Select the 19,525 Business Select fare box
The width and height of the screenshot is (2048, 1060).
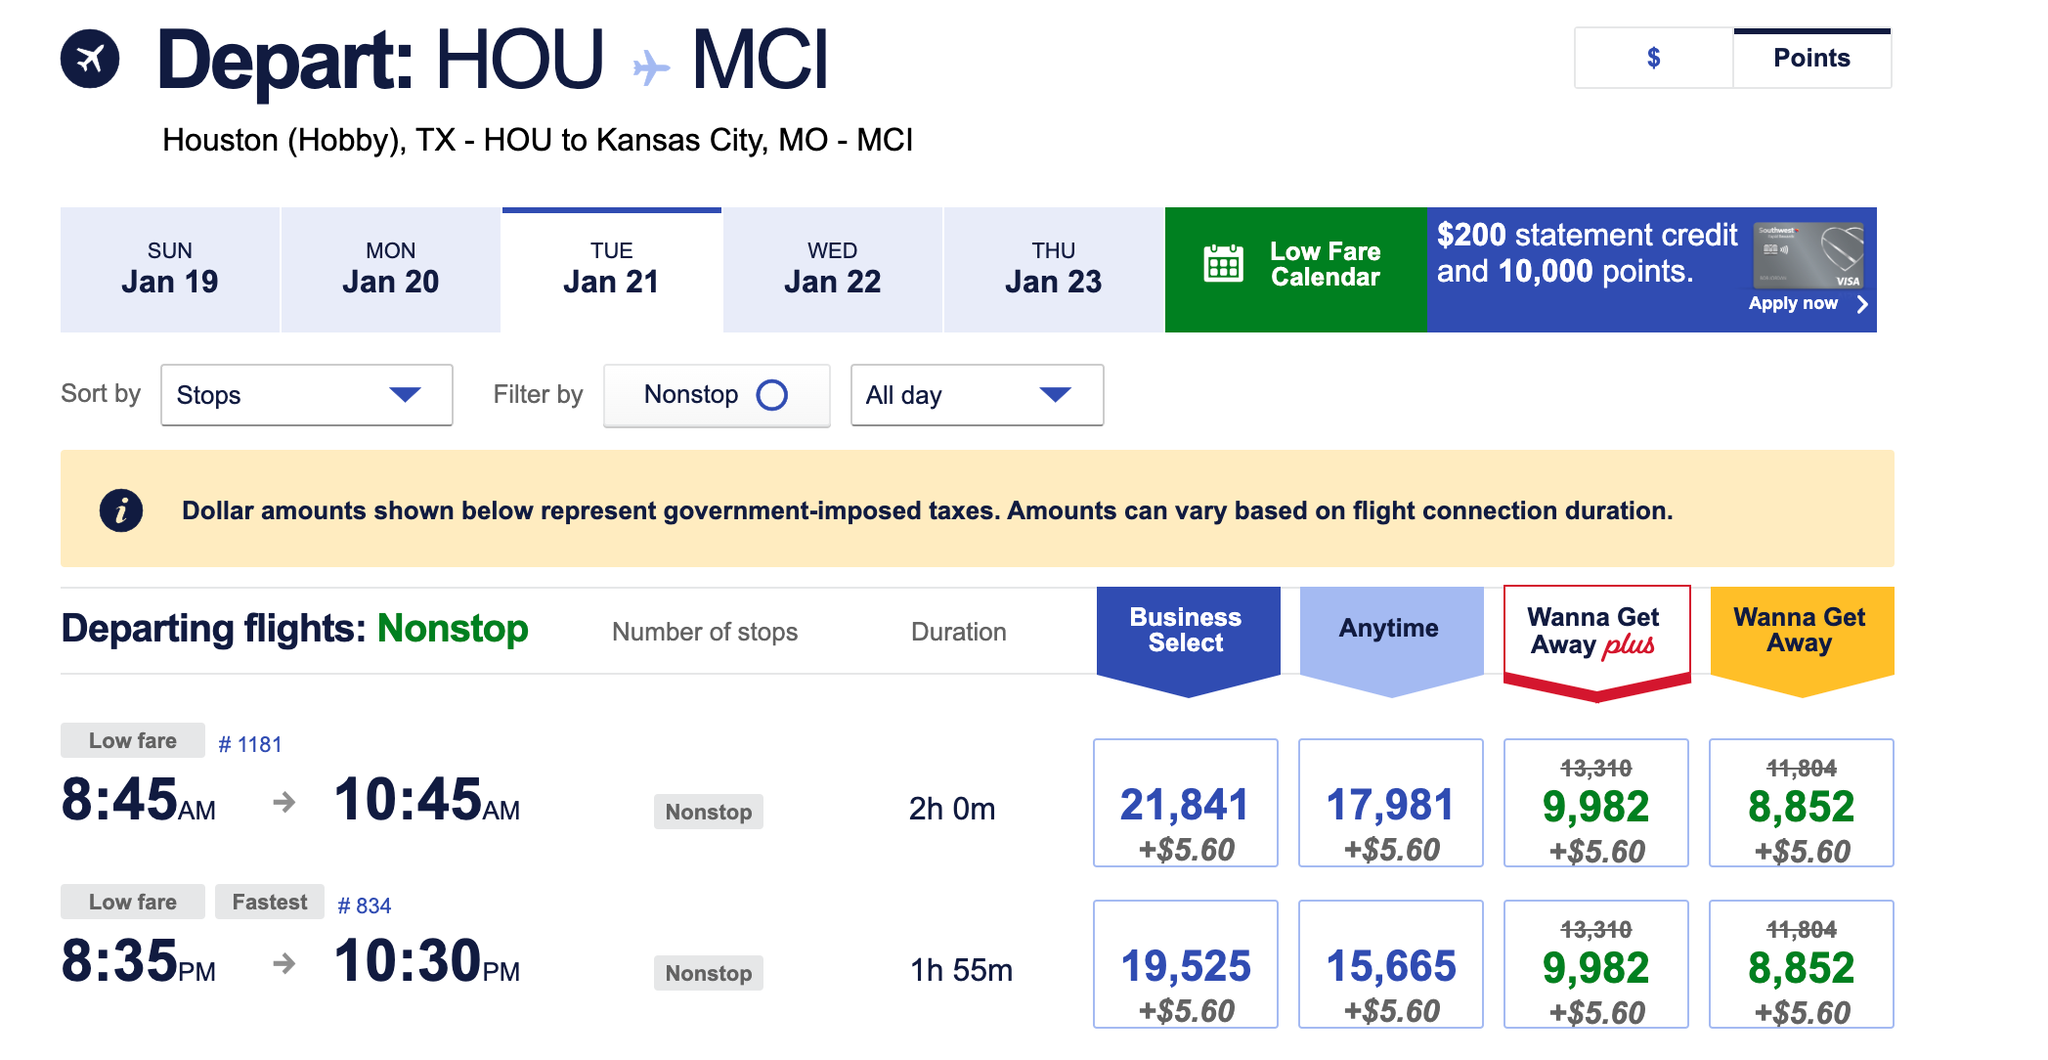pyautogui.click(x=1186, y=965)
